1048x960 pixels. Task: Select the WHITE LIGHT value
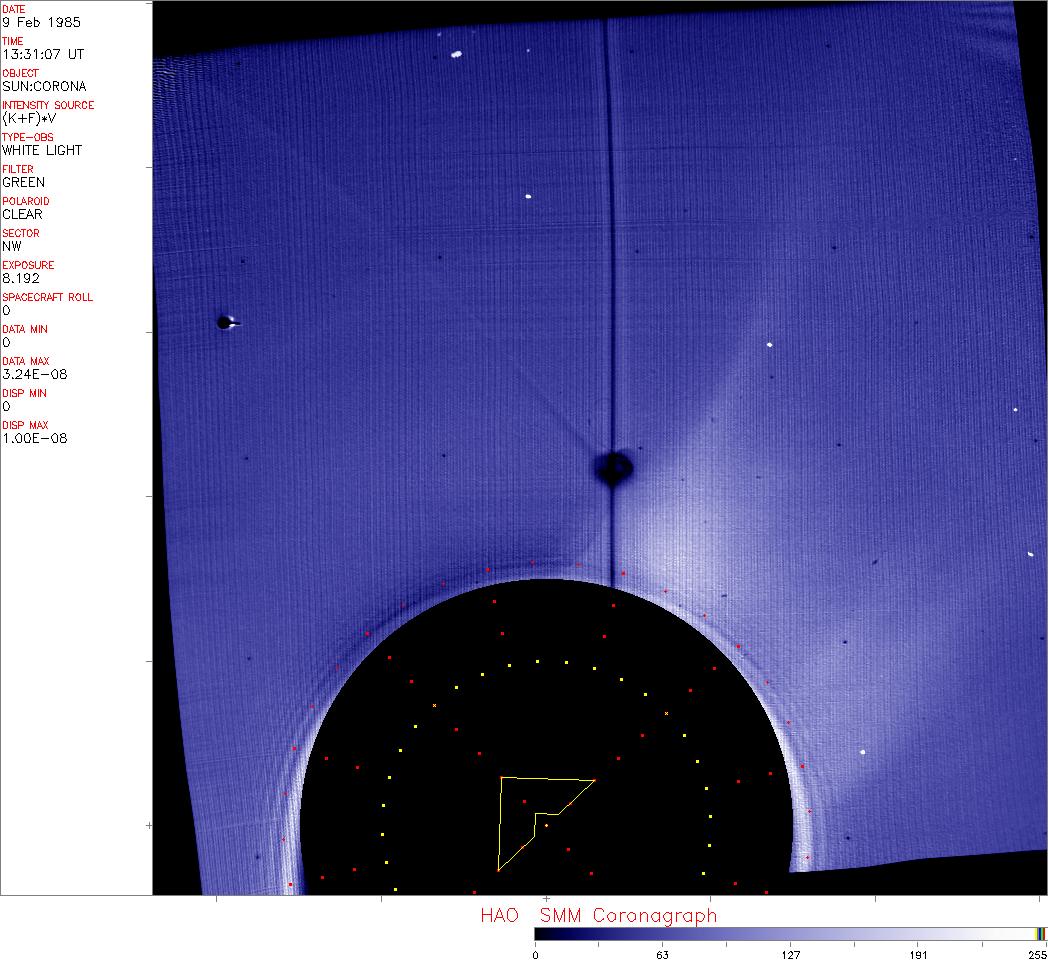pos(42,150)
